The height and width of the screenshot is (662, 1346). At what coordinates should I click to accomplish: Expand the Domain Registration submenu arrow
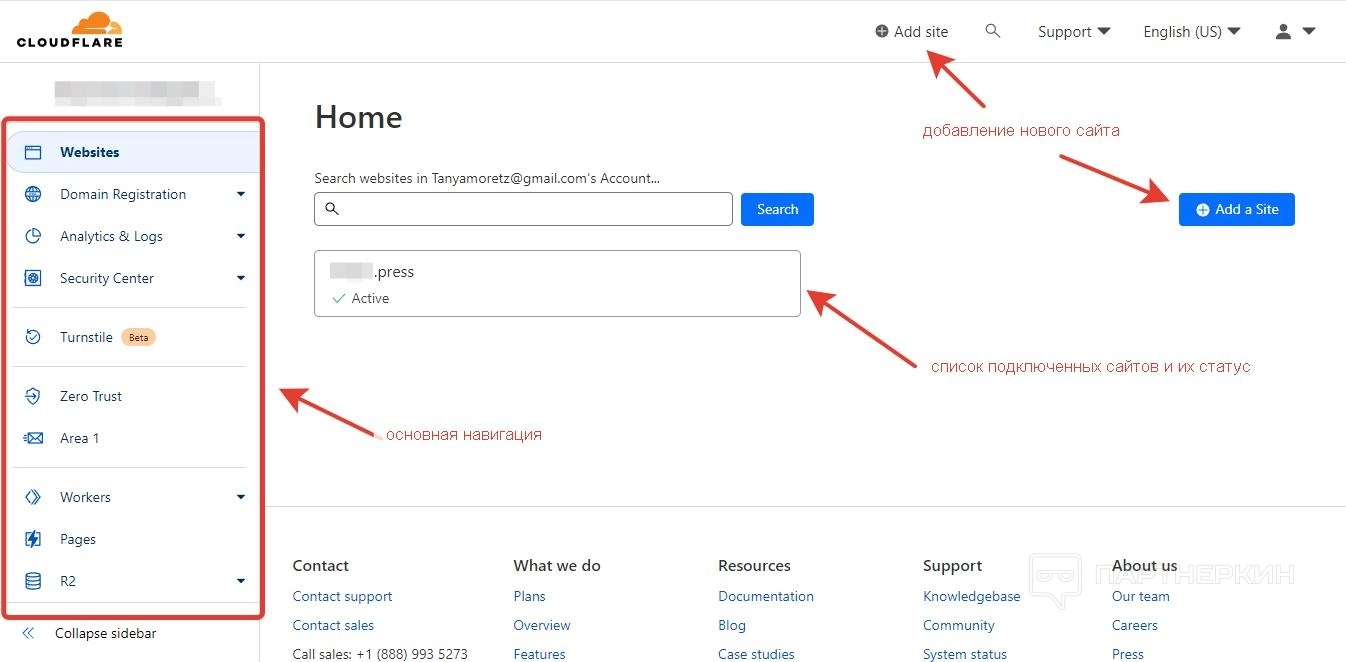pyautogui.click(x=241, y=194)
